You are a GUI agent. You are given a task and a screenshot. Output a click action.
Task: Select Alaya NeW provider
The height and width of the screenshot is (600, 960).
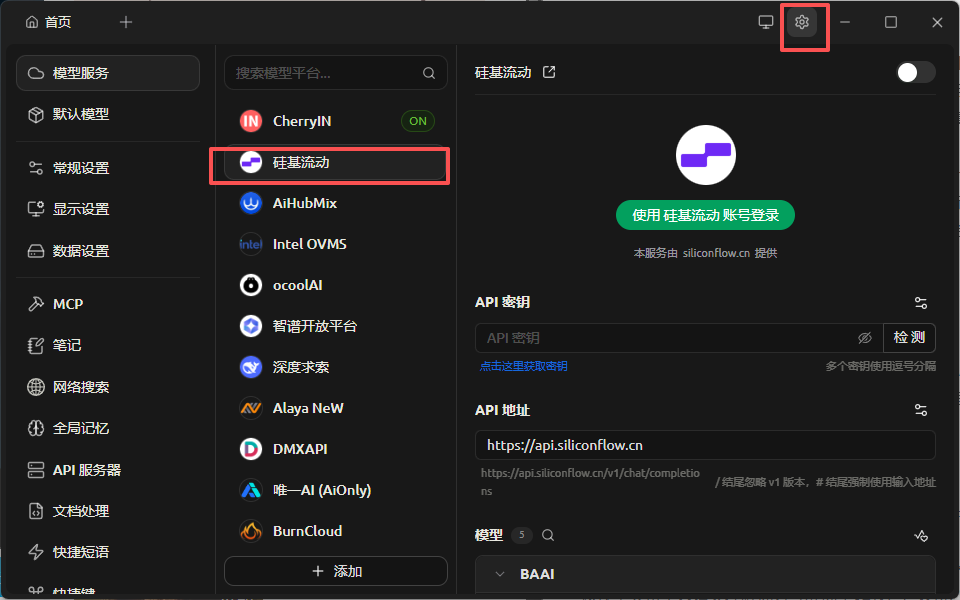336,408
